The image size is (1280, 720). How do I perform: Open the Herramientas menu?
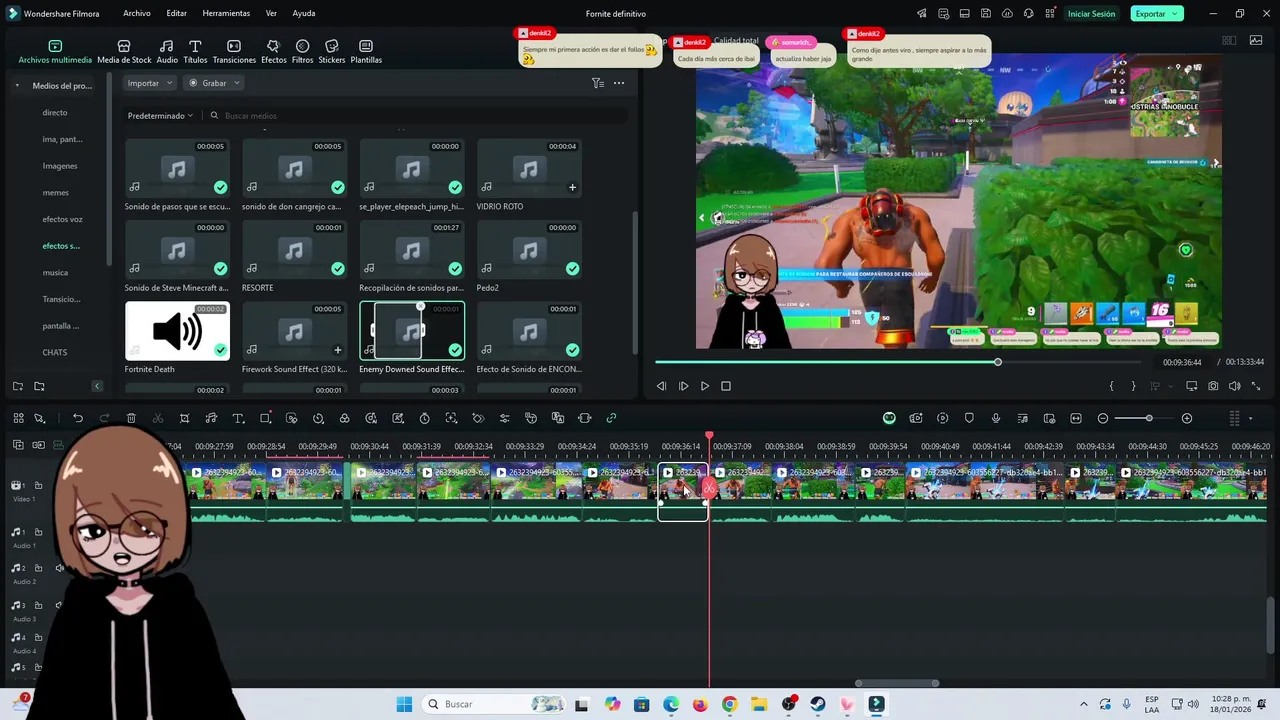tap(226, 14)
